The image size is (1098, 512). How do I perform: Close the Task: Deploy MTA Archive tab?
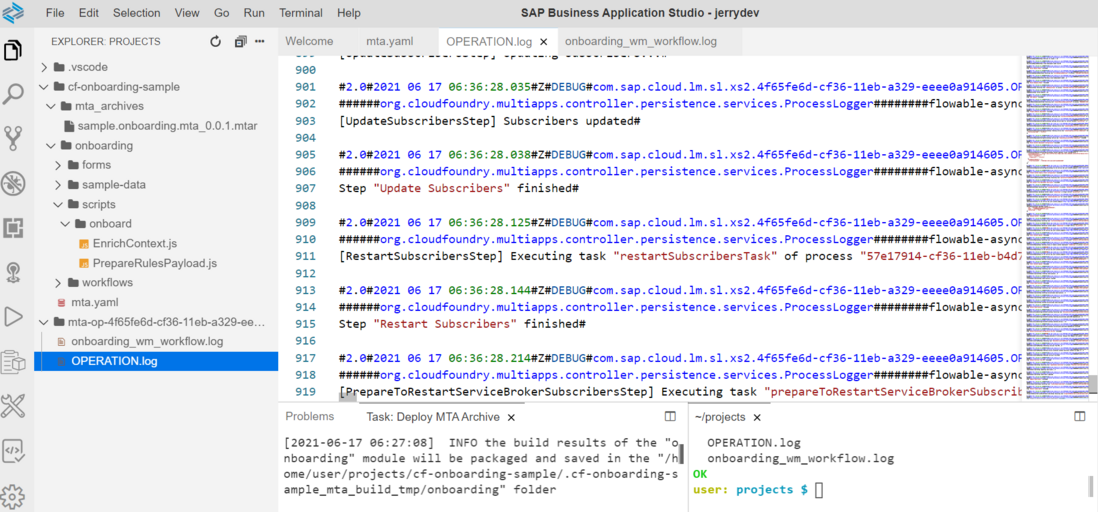click(x=511, y=417)
